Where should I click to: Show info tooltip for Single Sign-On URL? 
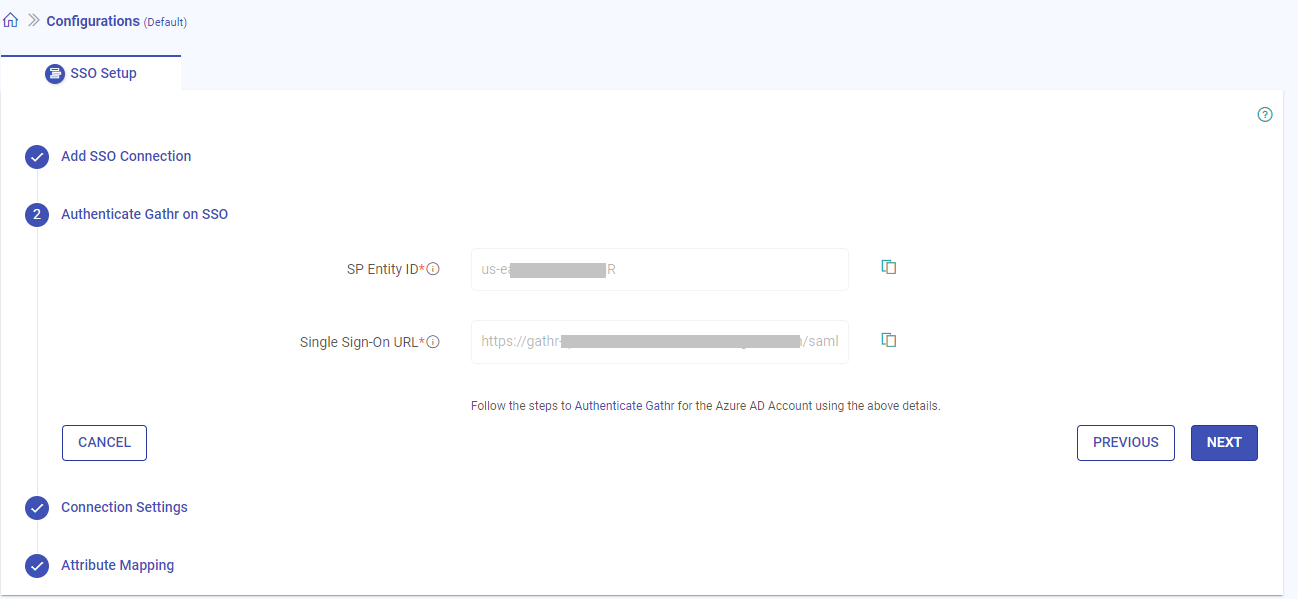(434, 342)
